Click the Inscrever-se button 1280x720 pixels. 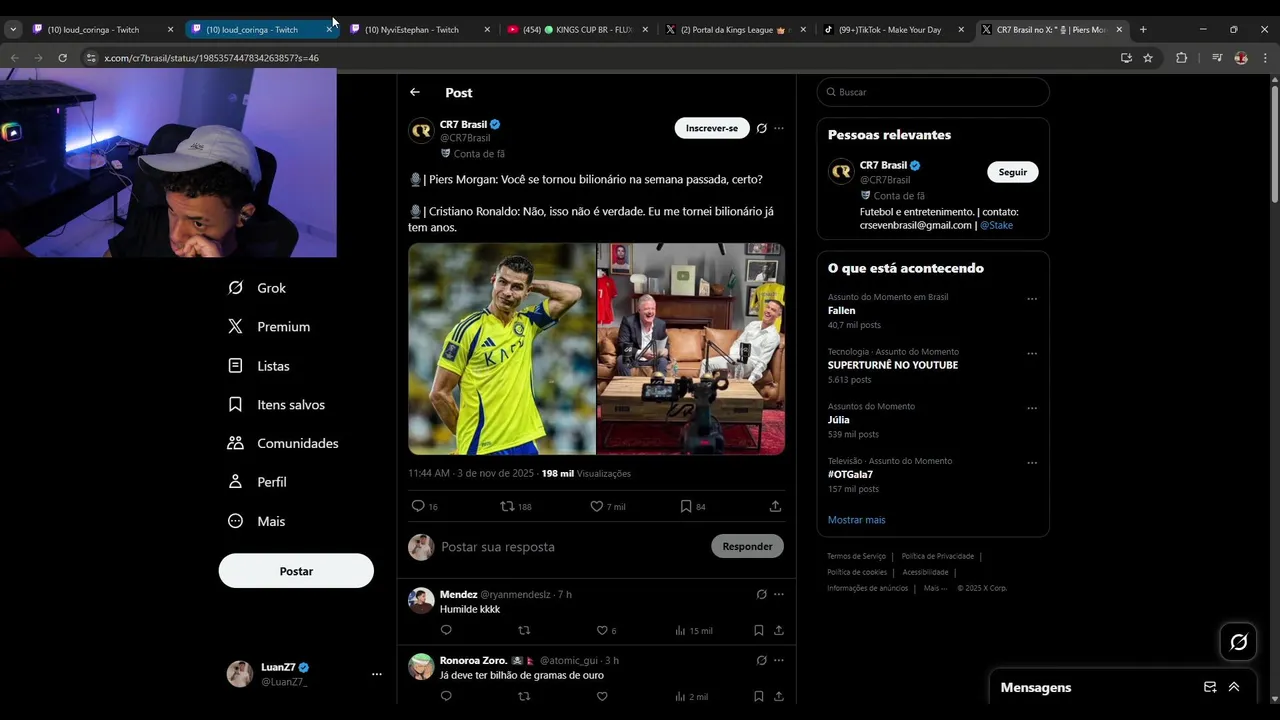[x=712, y=128]
